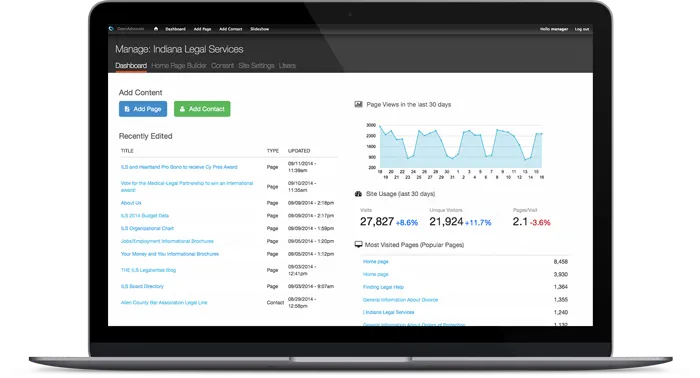The width and height of the screenshot is (700, 378).
Task: Click the +11.7% unique visitors change
Action: pos(478,223)
